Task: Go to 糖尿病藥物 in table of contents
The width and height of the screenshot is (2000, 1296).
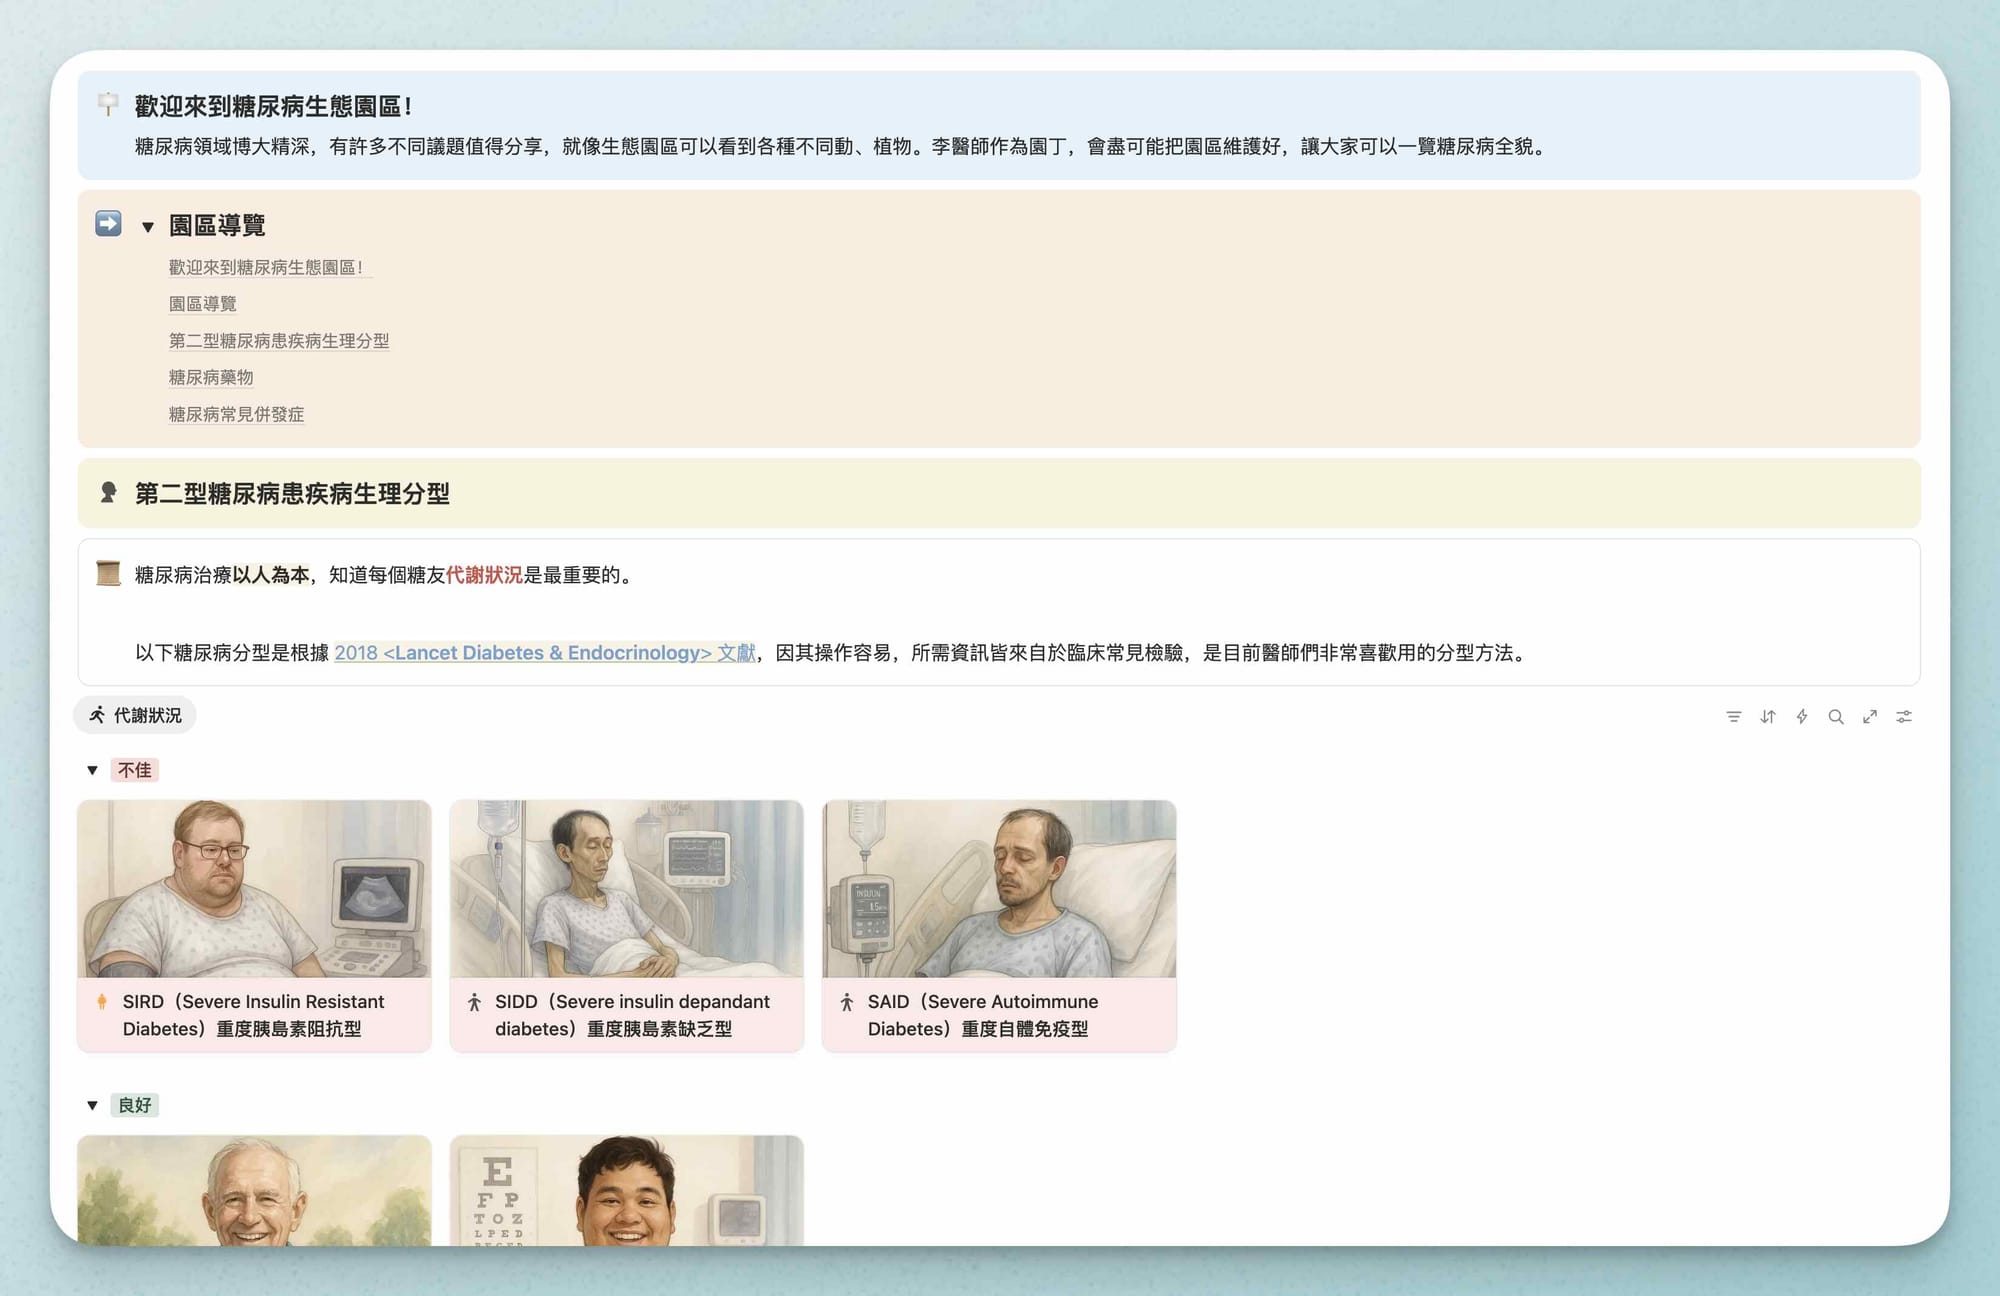Action: click(210, 377)
